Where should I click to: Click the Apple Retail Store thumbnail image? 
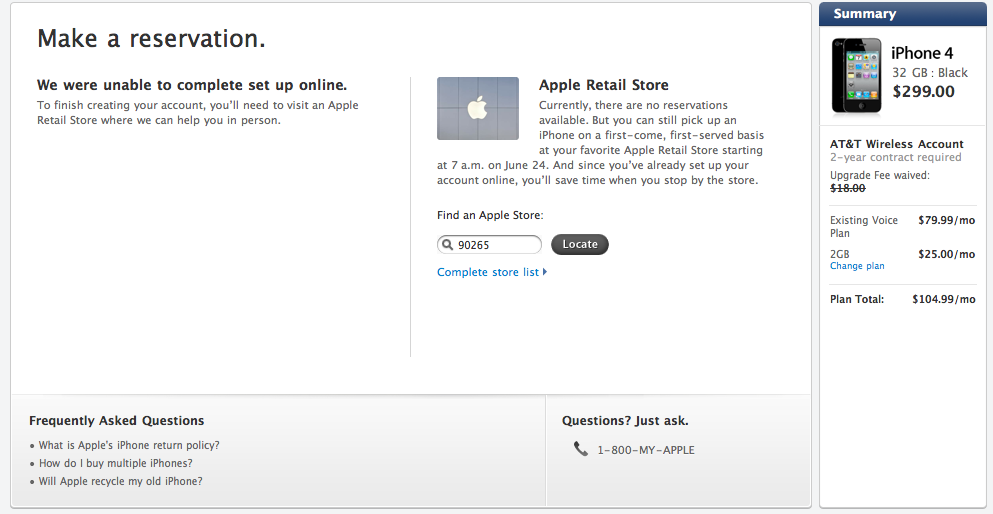[x=478, y=108]
